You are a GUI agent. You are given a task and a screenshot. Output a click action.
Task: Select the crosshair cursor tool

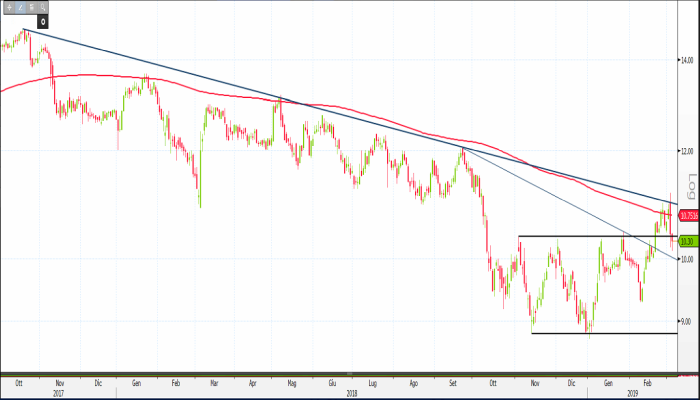8,7
